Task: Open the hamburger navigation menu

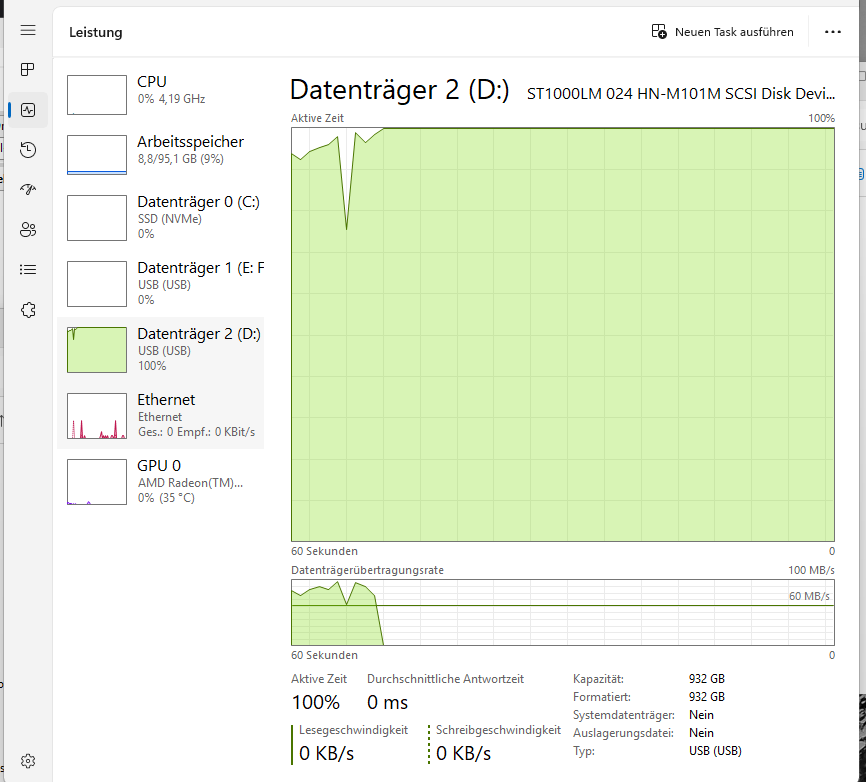Action: tap(28, 31)
